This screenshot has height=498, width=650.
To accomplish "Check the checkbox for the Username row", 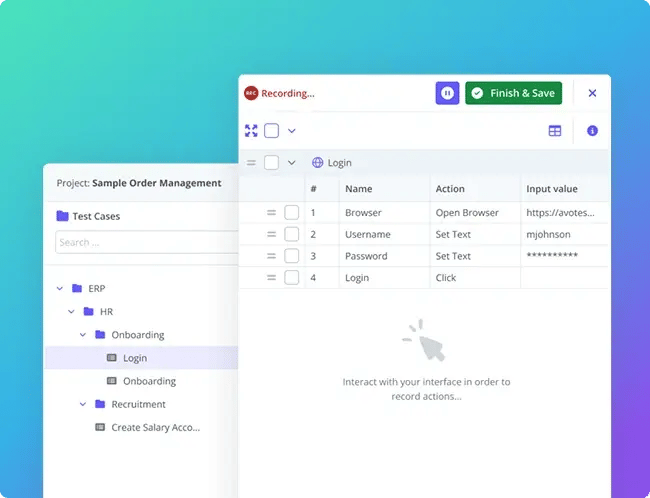I will tap(292, 234).
